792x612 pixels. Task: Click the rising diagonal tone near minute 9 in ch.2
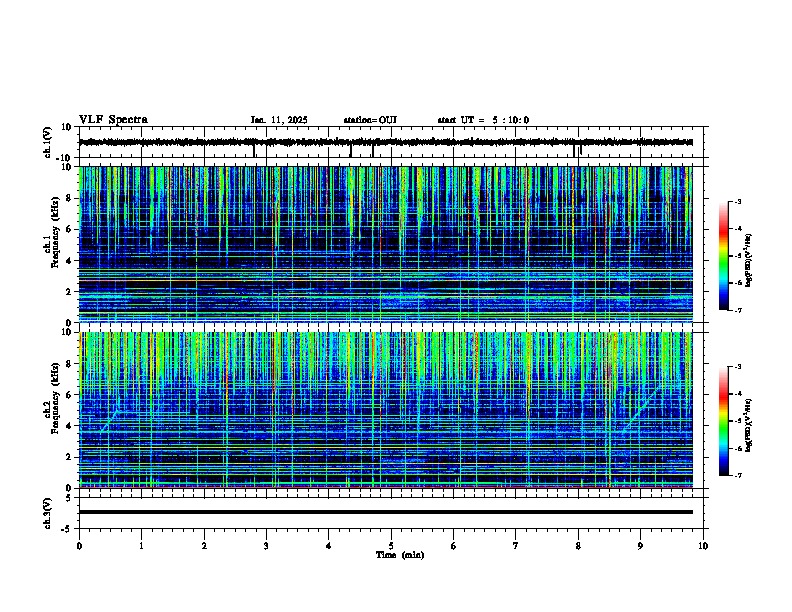click(x=641, y=409)
